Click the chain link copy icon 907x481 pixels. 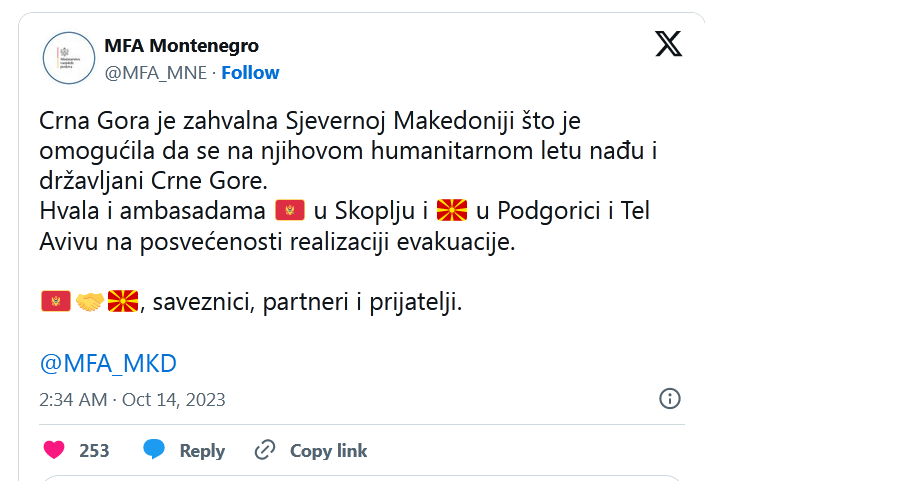(x=265, y=450)
